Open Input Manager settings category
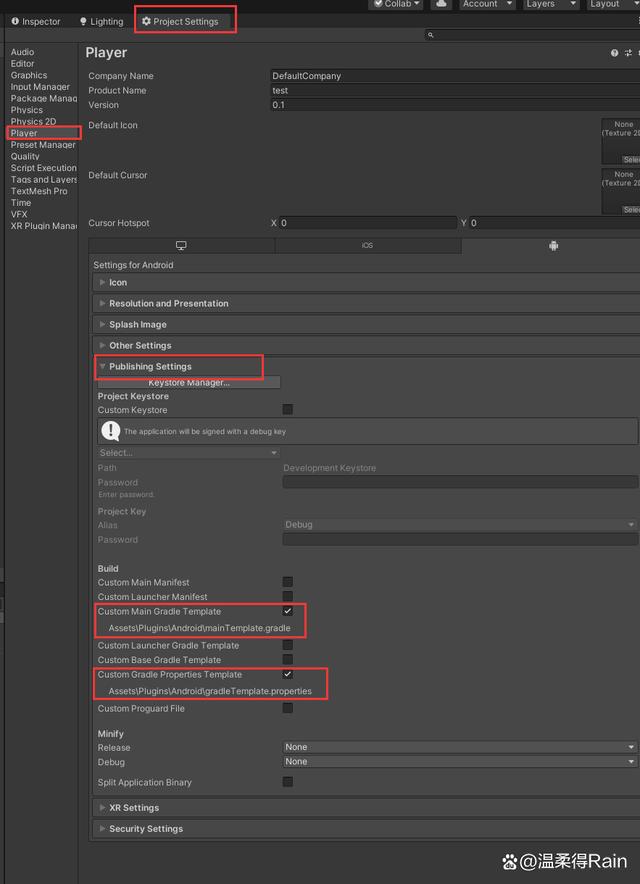Screen dimensions: 640x884 (x=40, y=87)
